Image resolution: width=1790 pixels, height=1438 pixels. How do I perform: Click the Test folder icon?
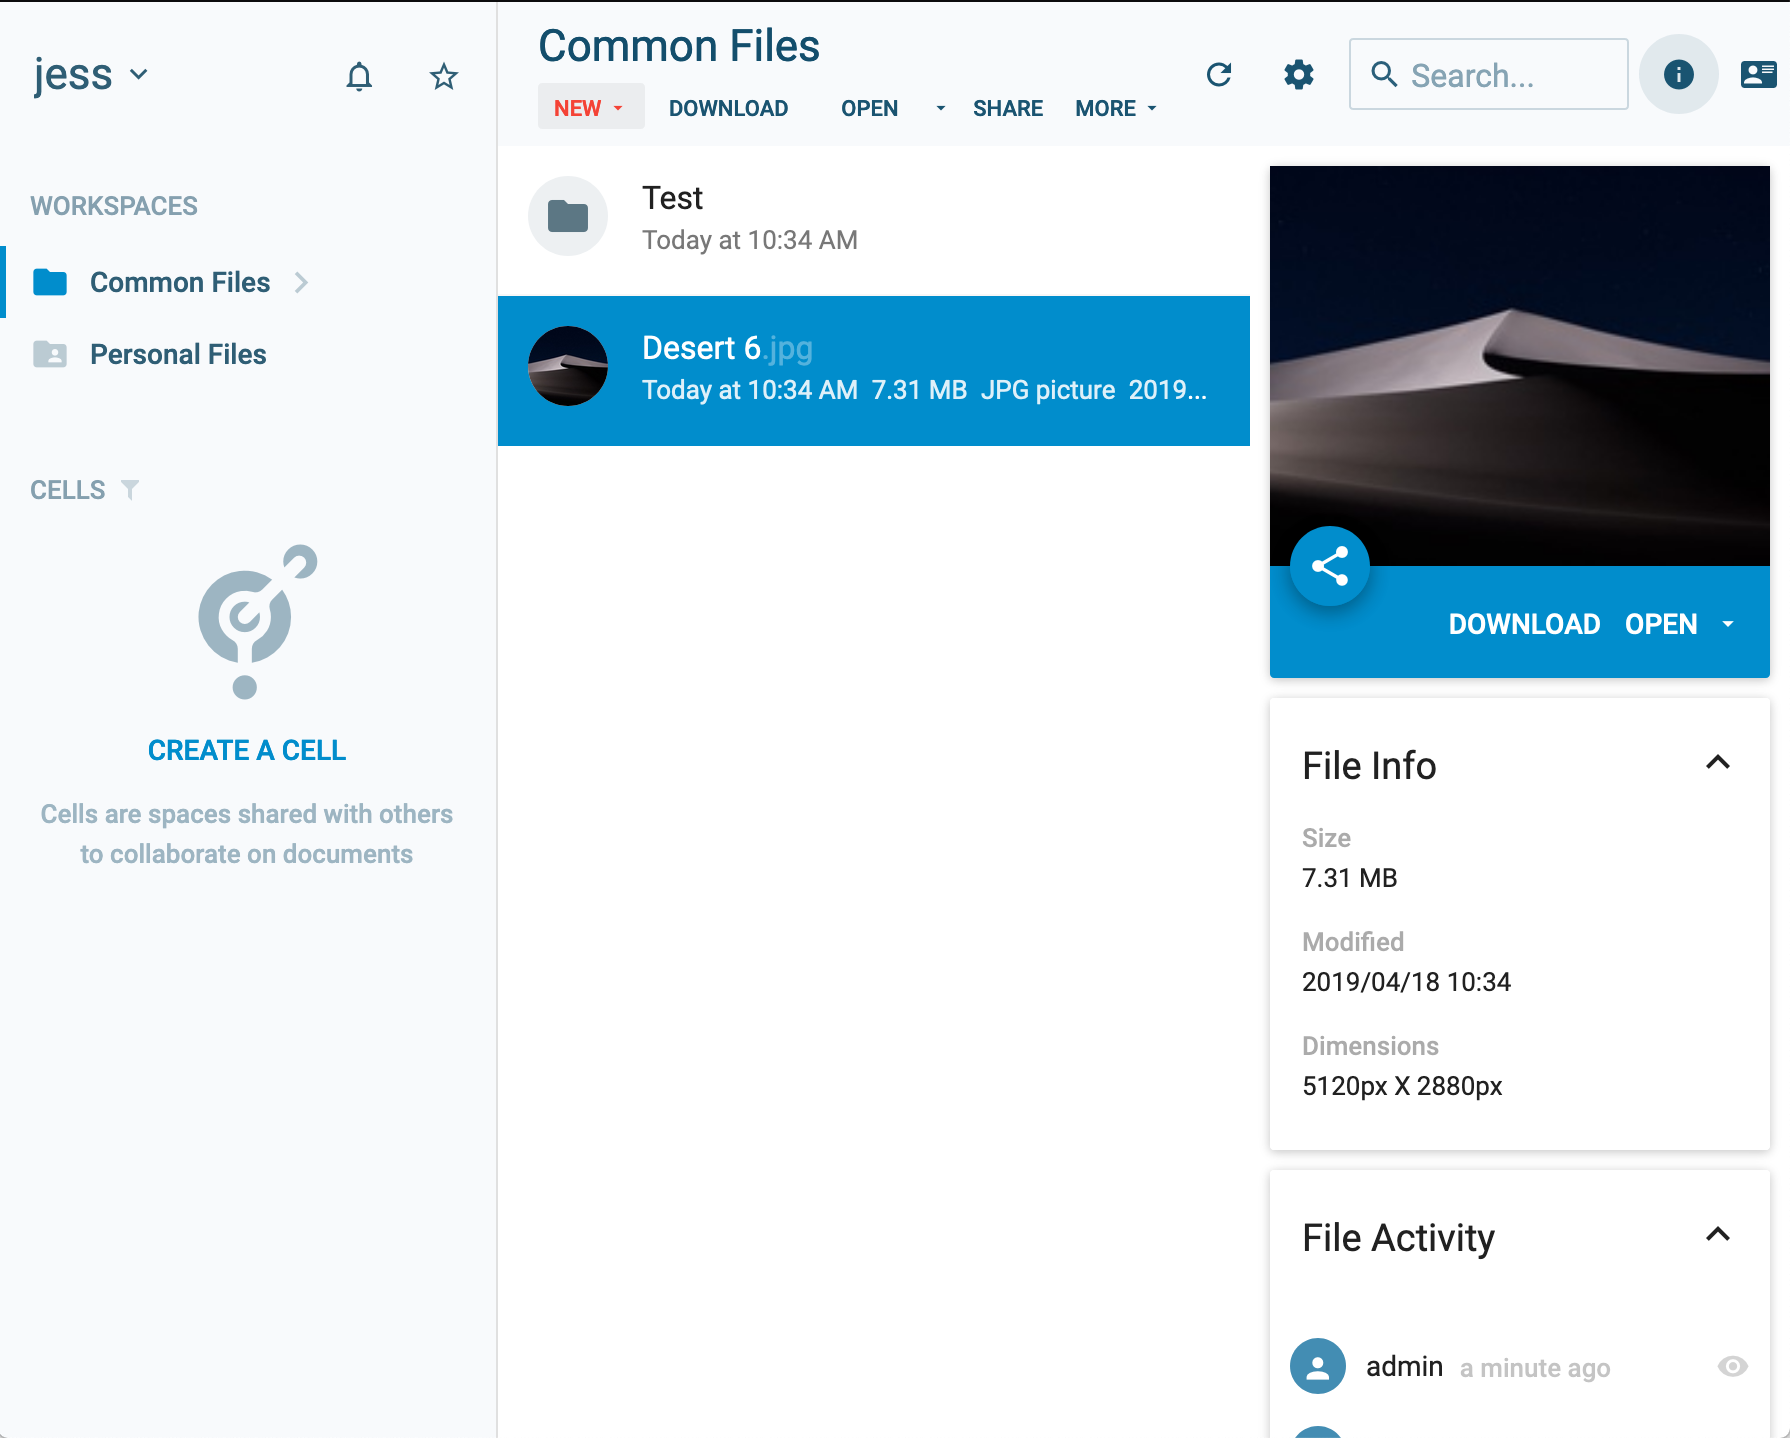pyautogui.click(x=568, y=216)
